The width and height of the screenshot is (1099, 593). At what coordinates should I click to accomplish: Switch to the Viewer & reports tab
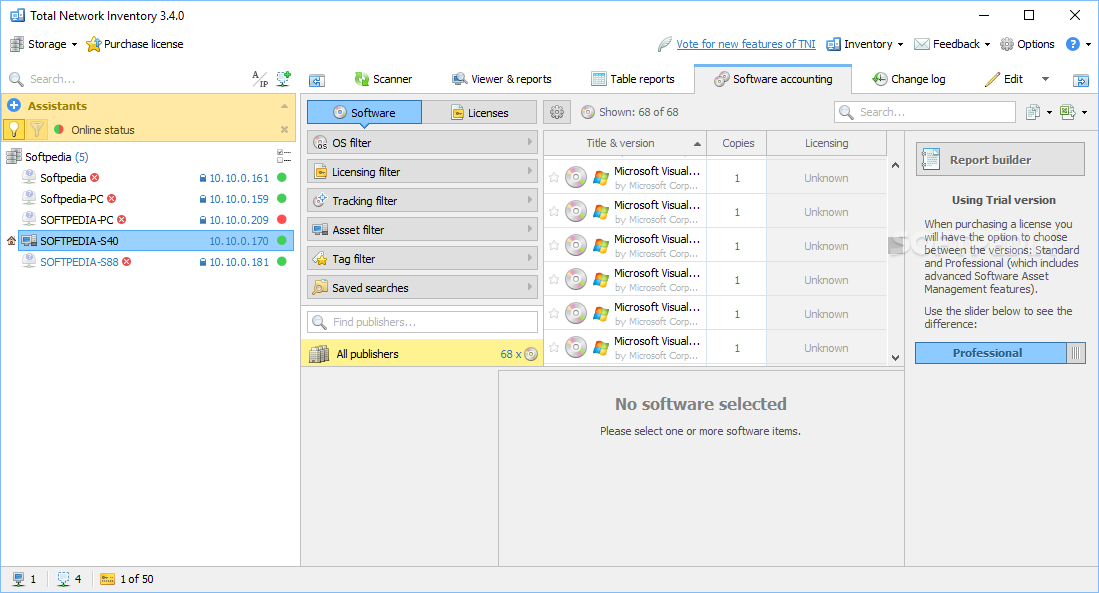coord(502,79)
